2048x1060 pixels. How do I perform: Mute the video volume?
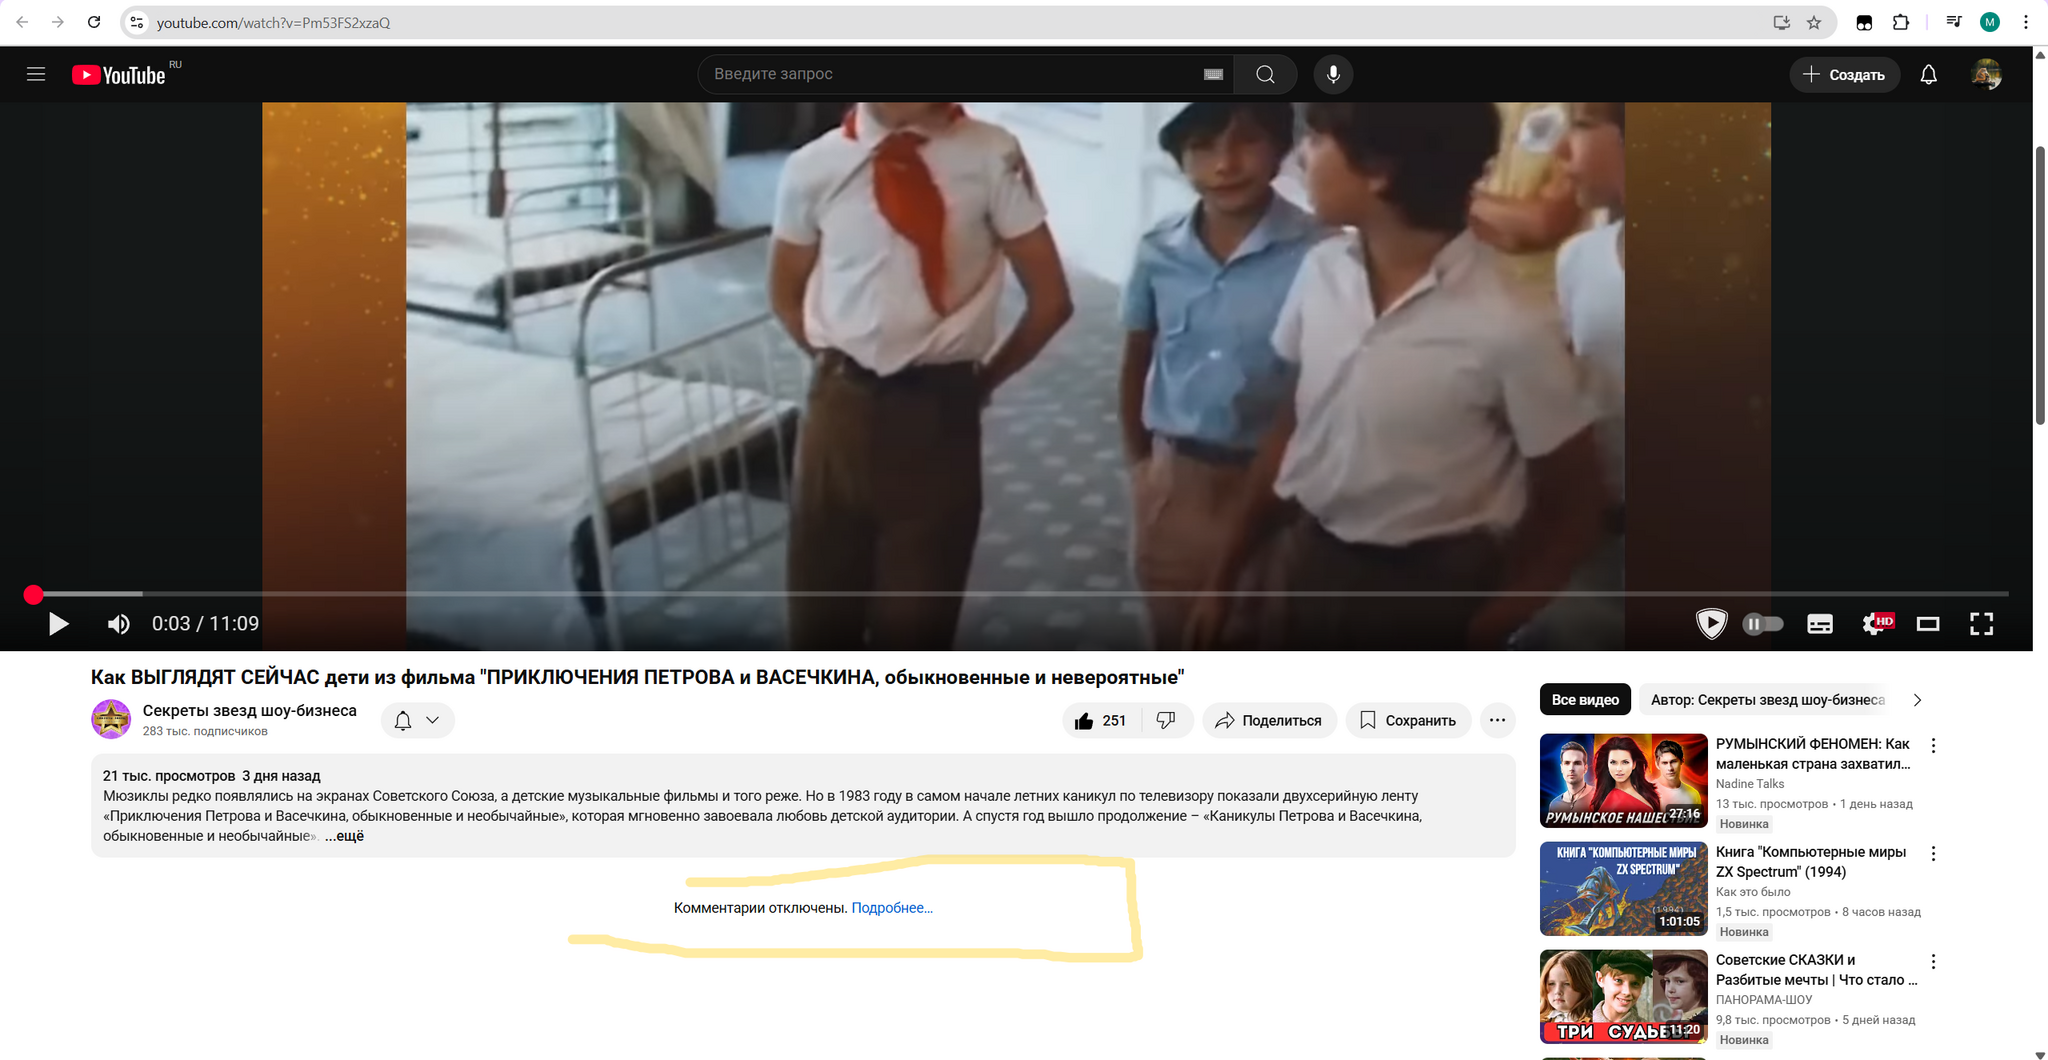(x=118, y=624)
